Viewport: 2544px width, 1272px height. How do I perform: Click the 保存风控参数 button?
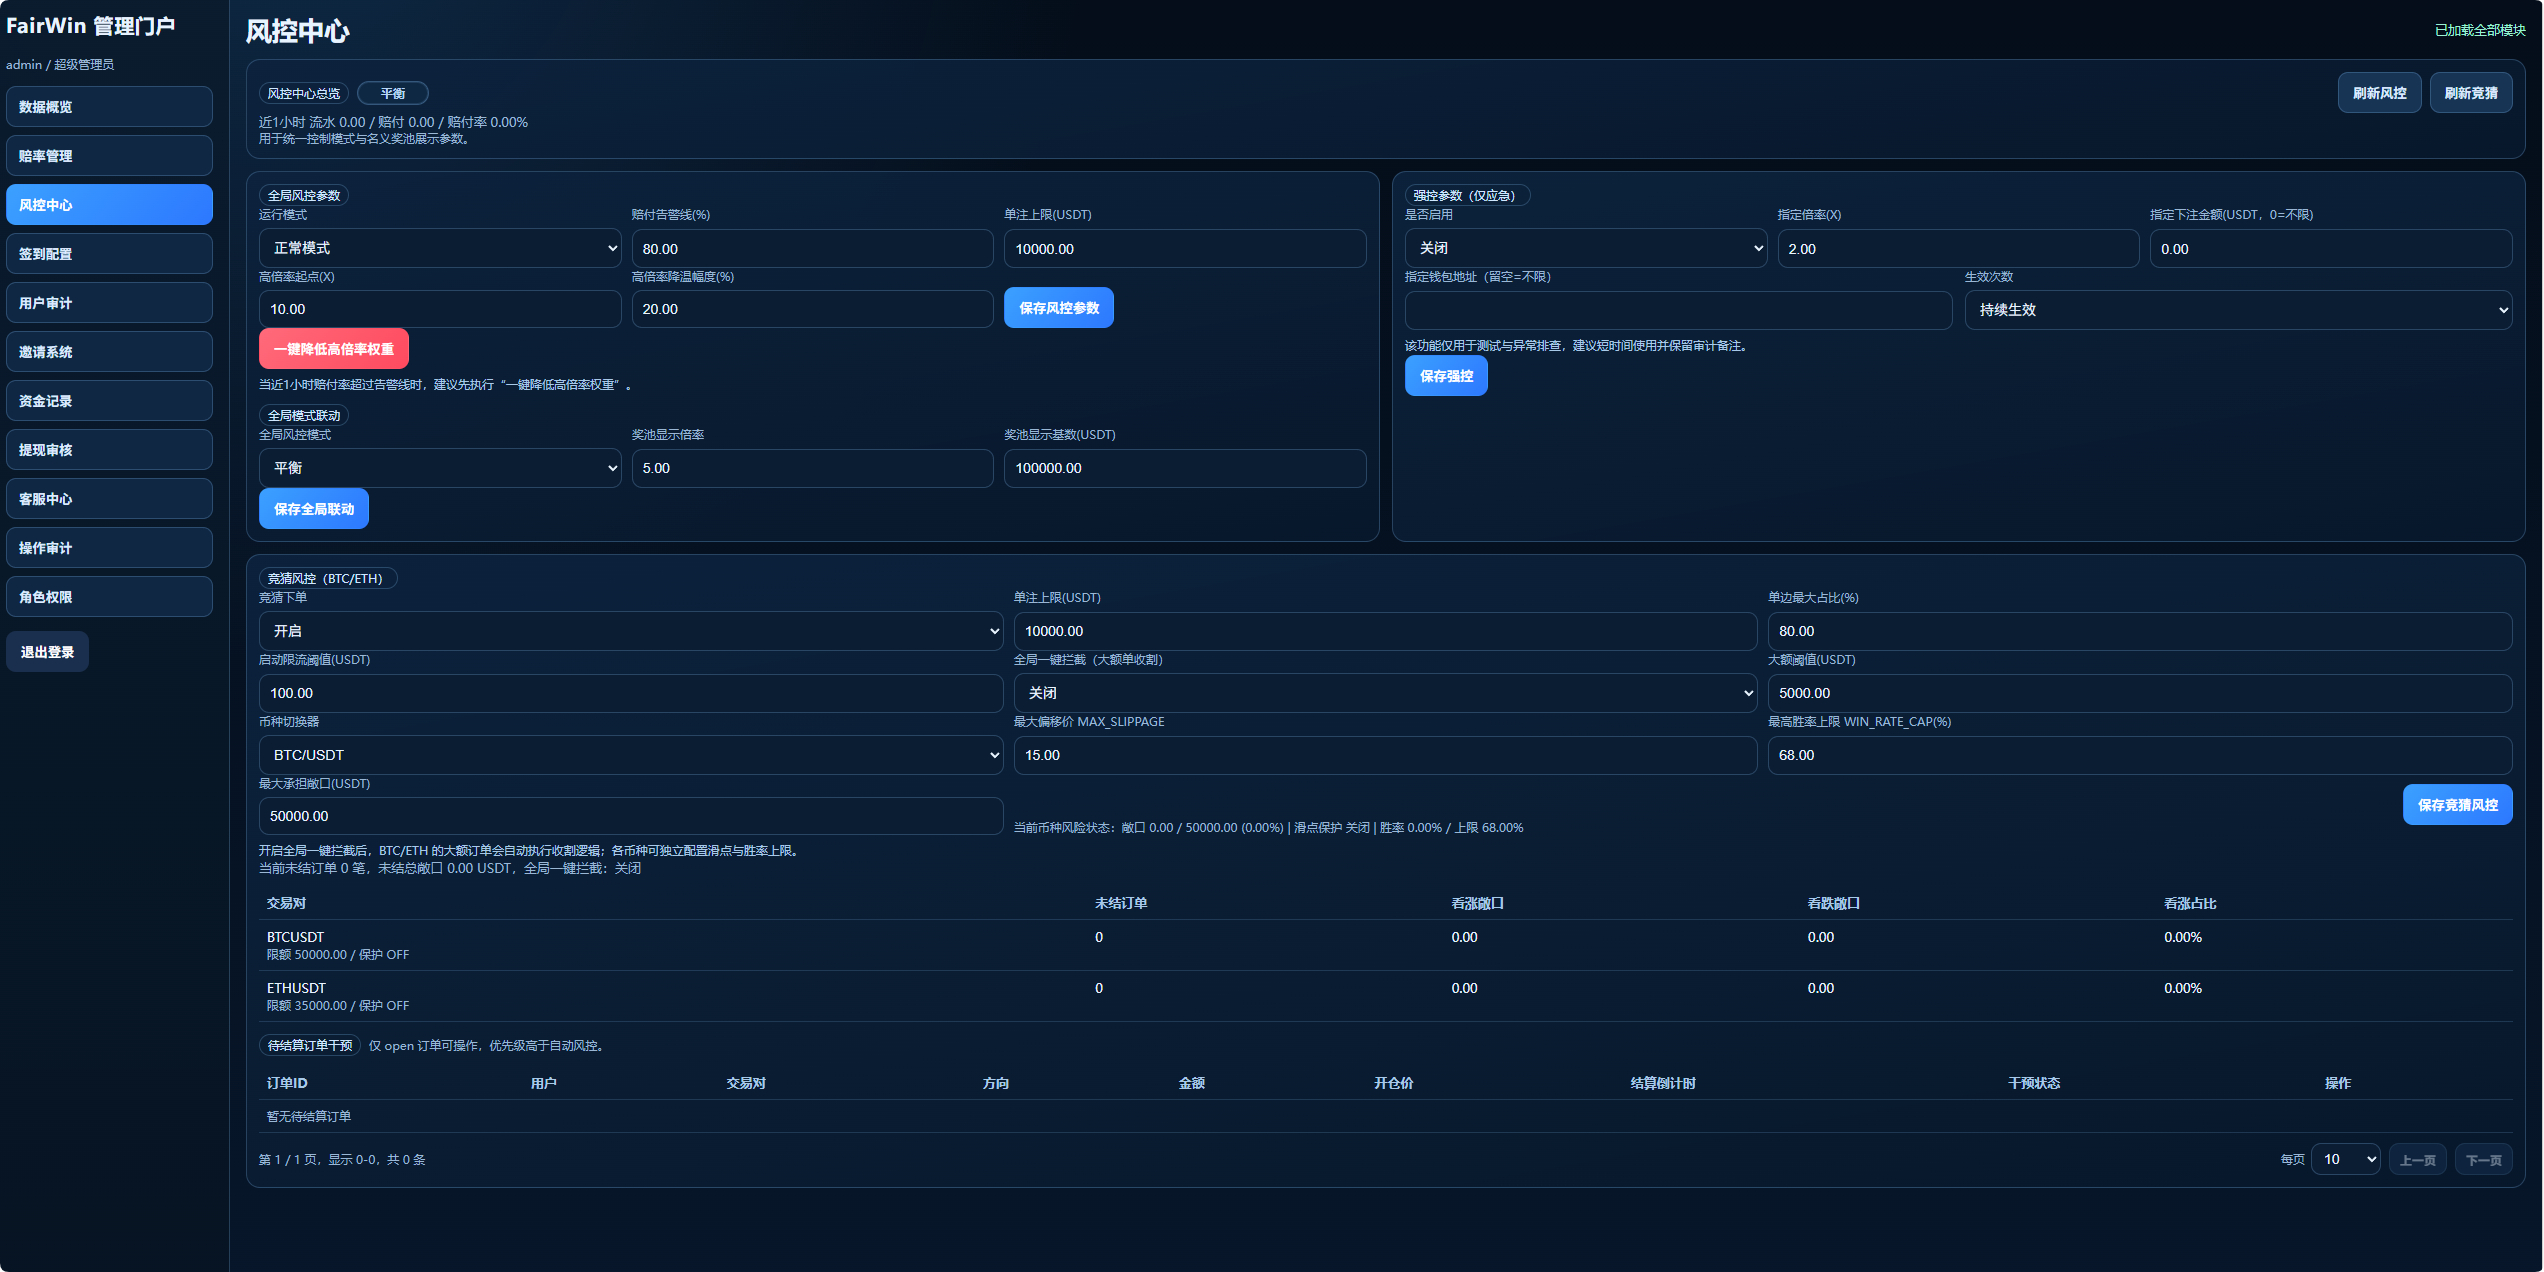tap(1058, 308)
